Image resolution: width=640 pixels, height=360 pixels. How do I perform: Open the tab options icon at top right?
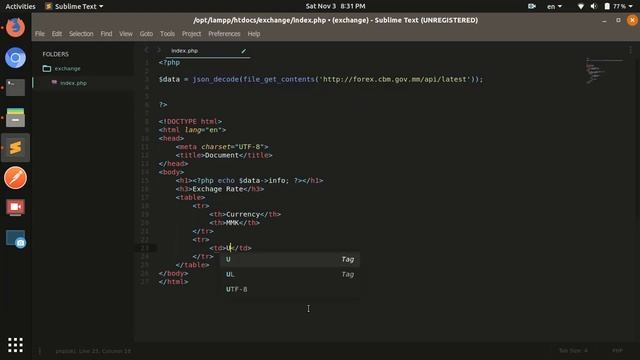(x=631, y=50)
